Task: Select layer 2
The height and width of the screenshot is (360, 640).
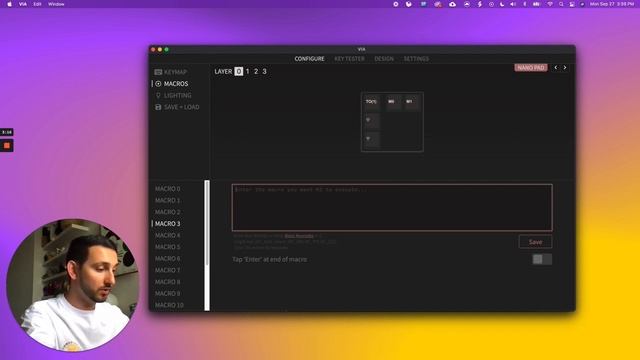Action: (256, 71)
